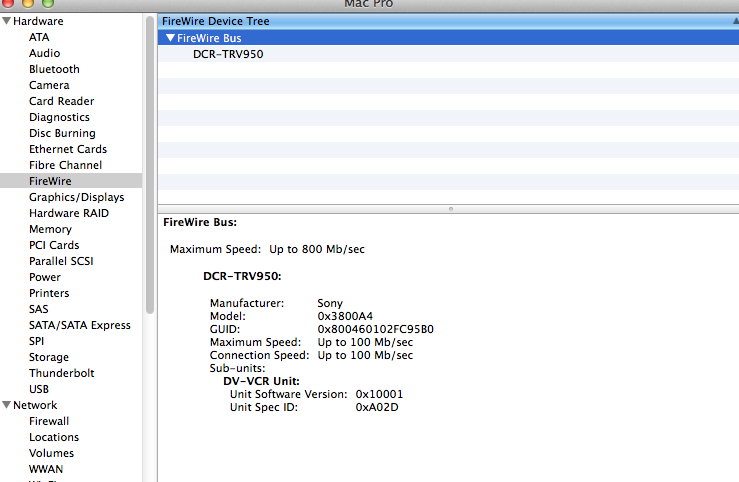Viewport: 739px width, 482px height.
Task: Click the Unit Spec ID value 0xA02D
Action: [377, 408]
